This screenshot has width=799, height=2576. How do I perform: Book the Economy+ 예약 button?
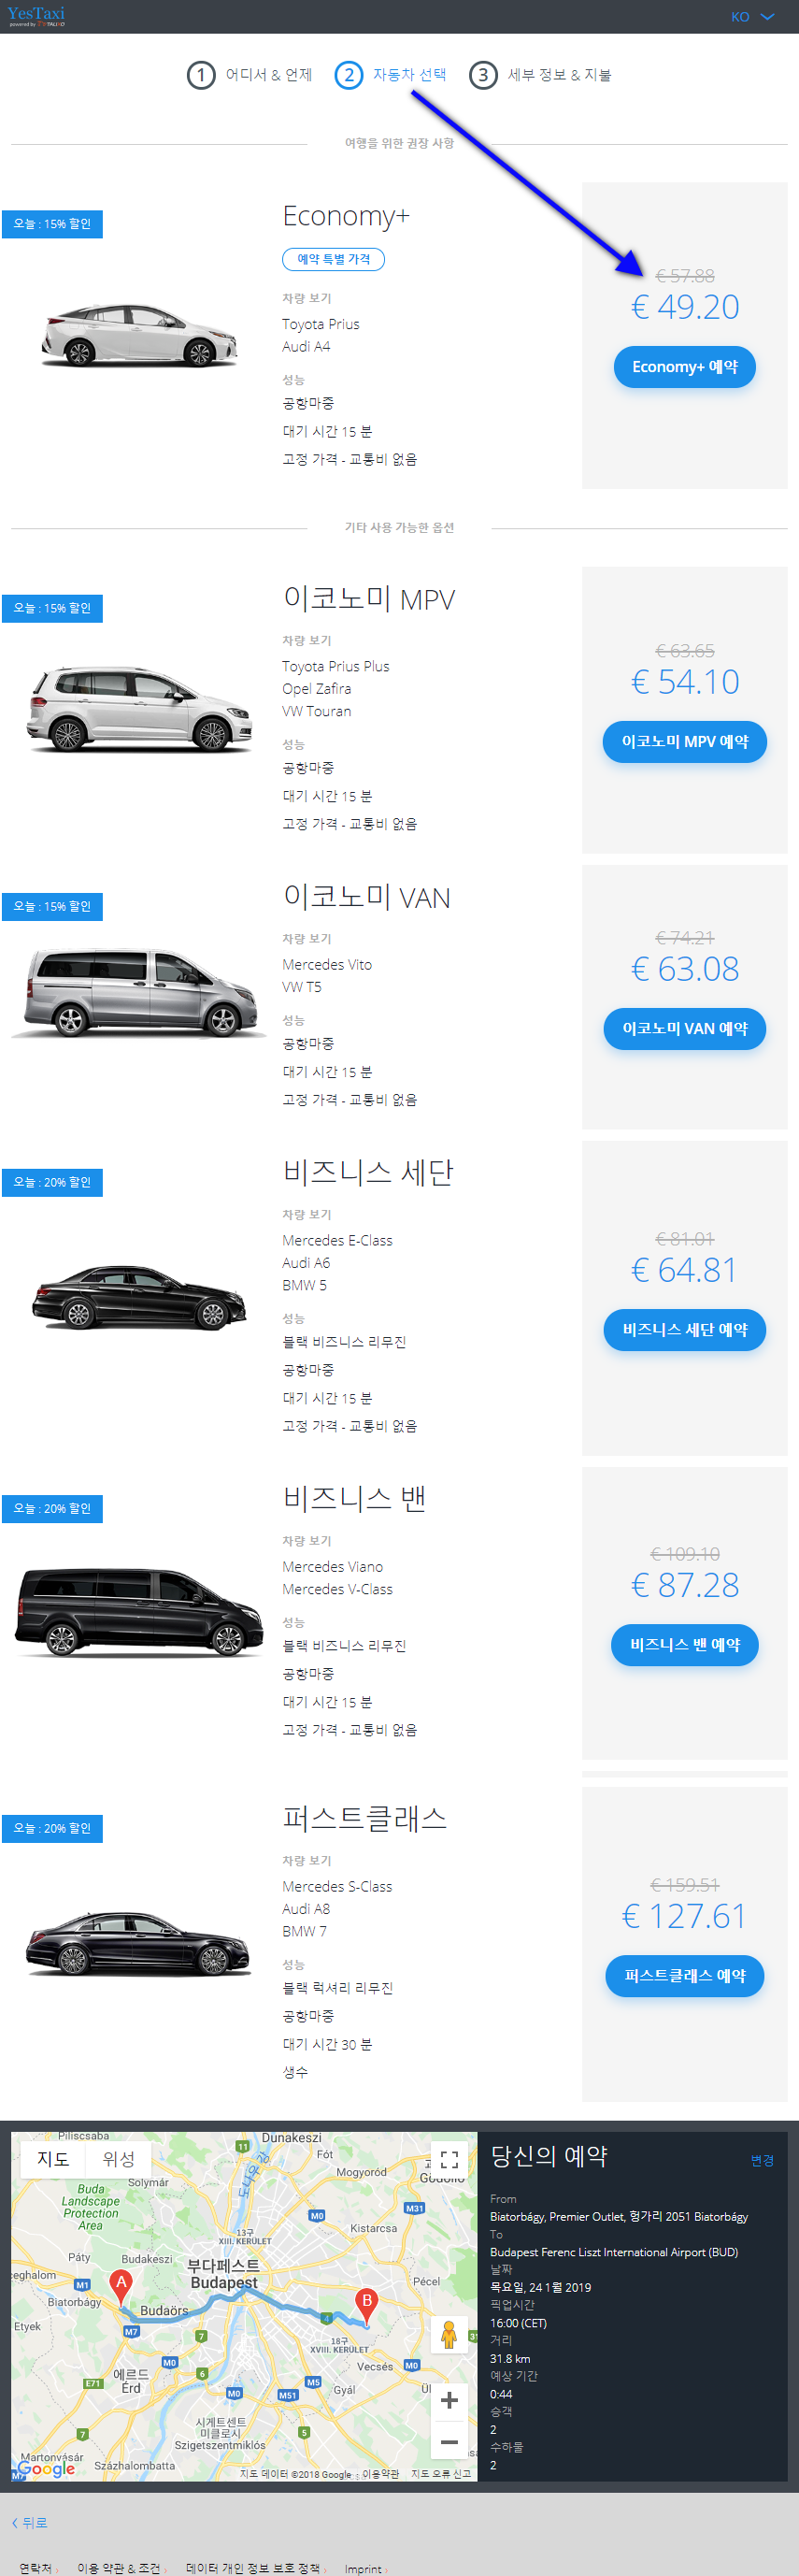pyautogui.click(x=684, y=367)
